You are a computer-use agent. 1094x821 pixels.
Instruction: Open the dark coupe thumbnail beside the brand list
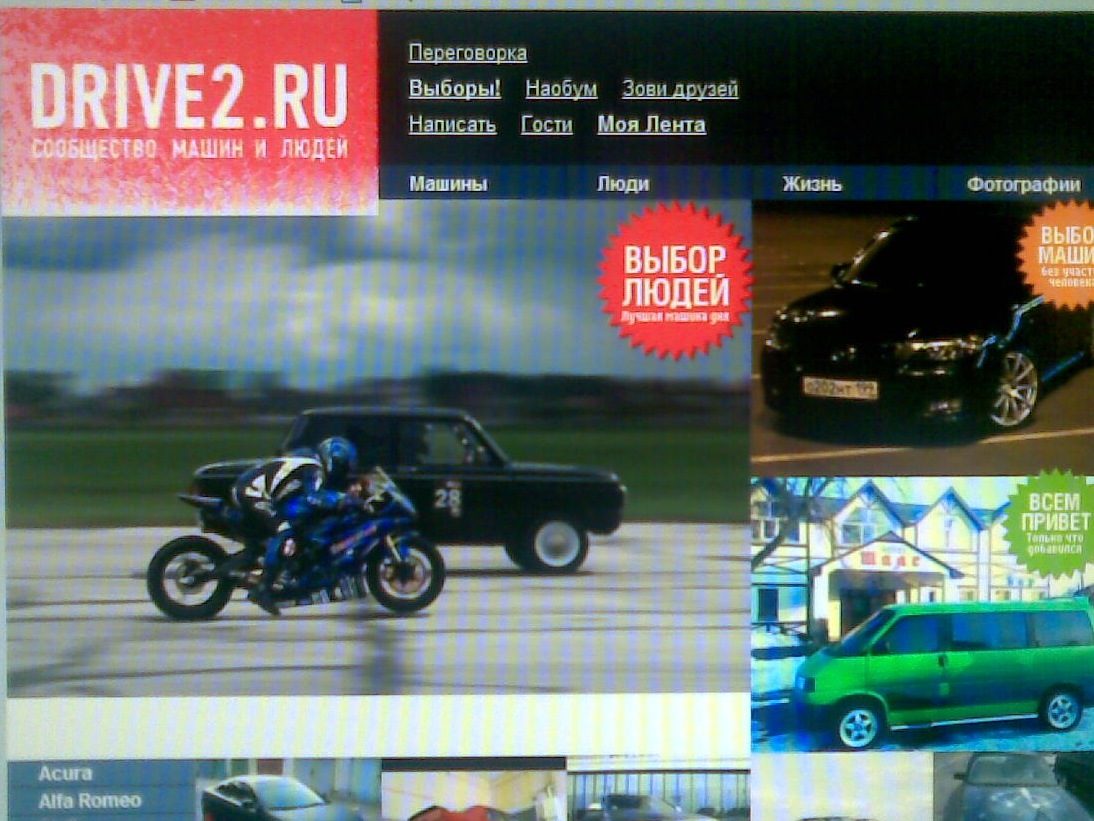pos(287,792)
